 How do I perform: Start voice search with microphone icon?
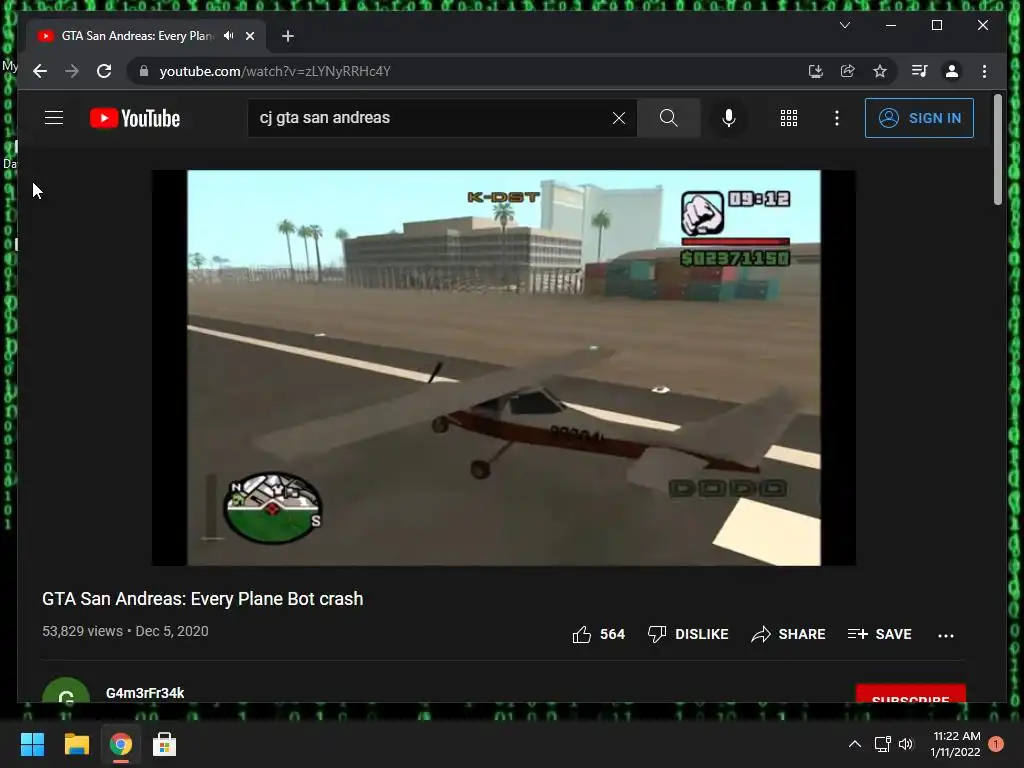tap(729, 118)
